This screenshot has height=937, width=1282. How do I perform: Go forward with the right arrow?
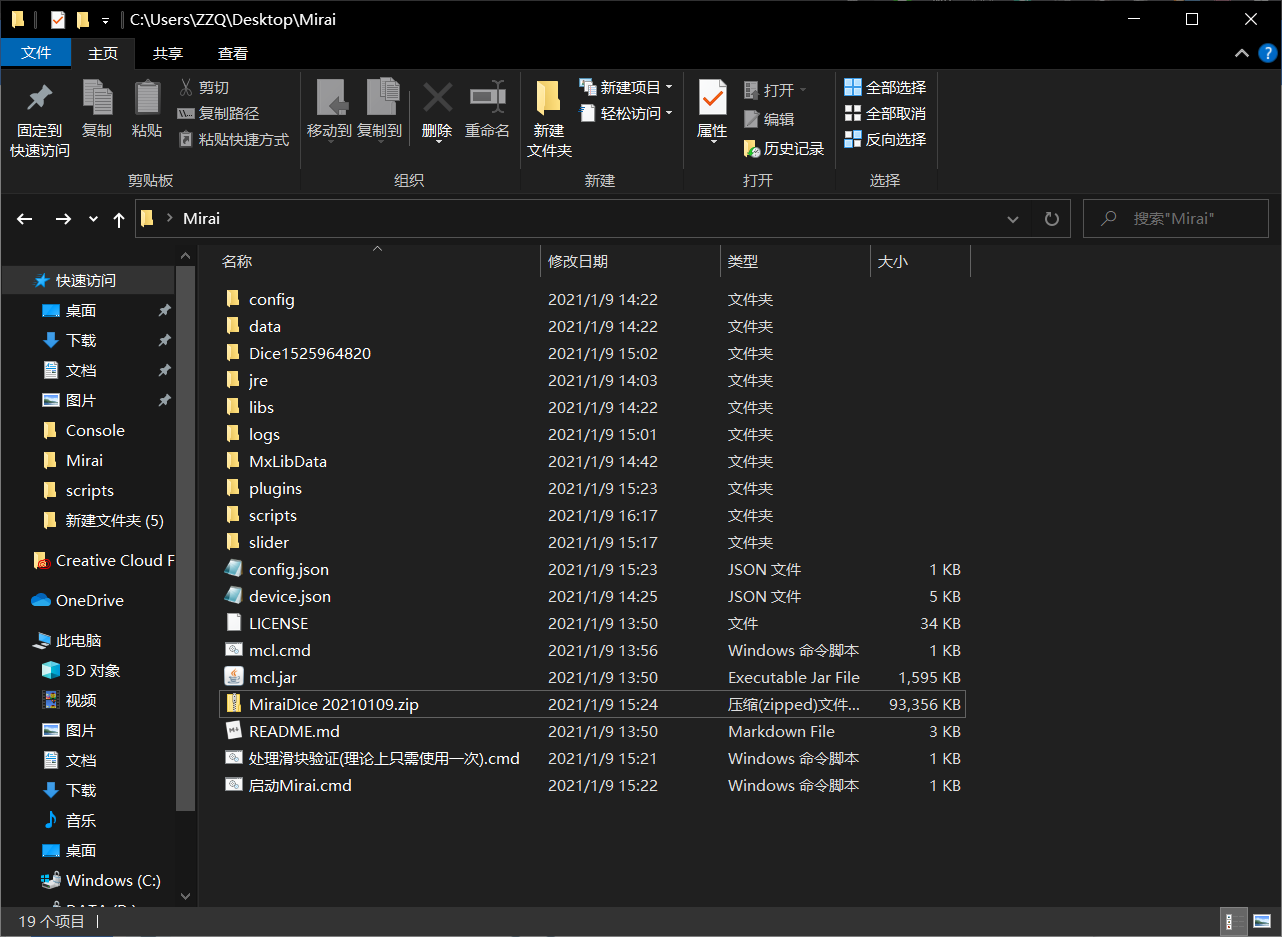tap(63, 219)
